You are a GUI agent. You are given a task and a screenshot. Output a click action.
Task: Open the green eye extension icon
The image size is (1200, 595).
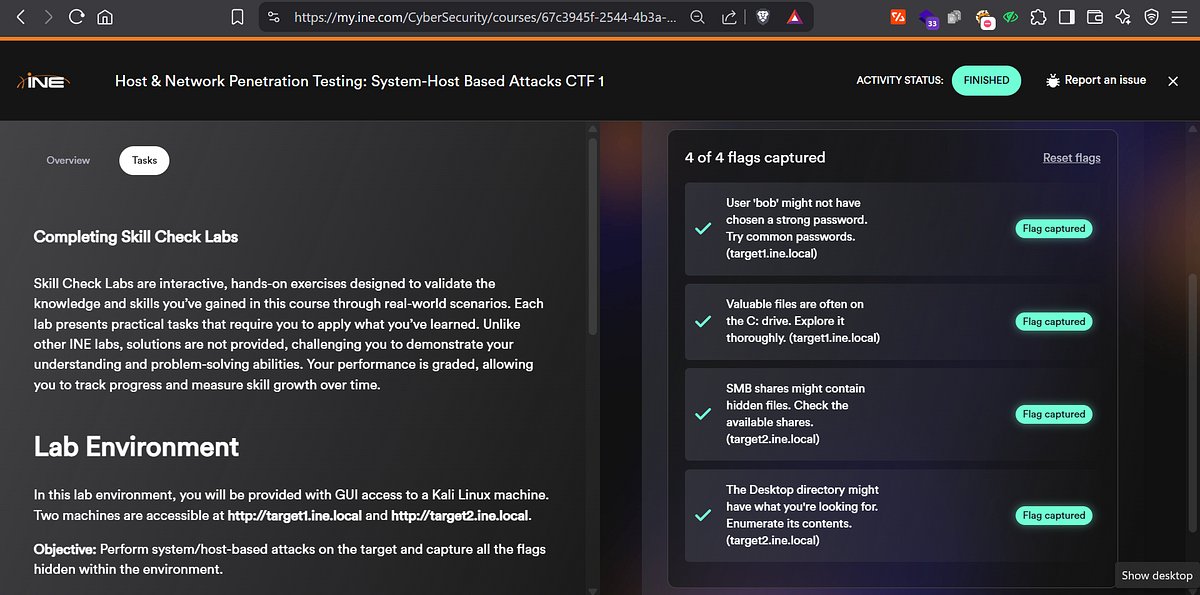pyautogui.click(x=1010, y=17)
